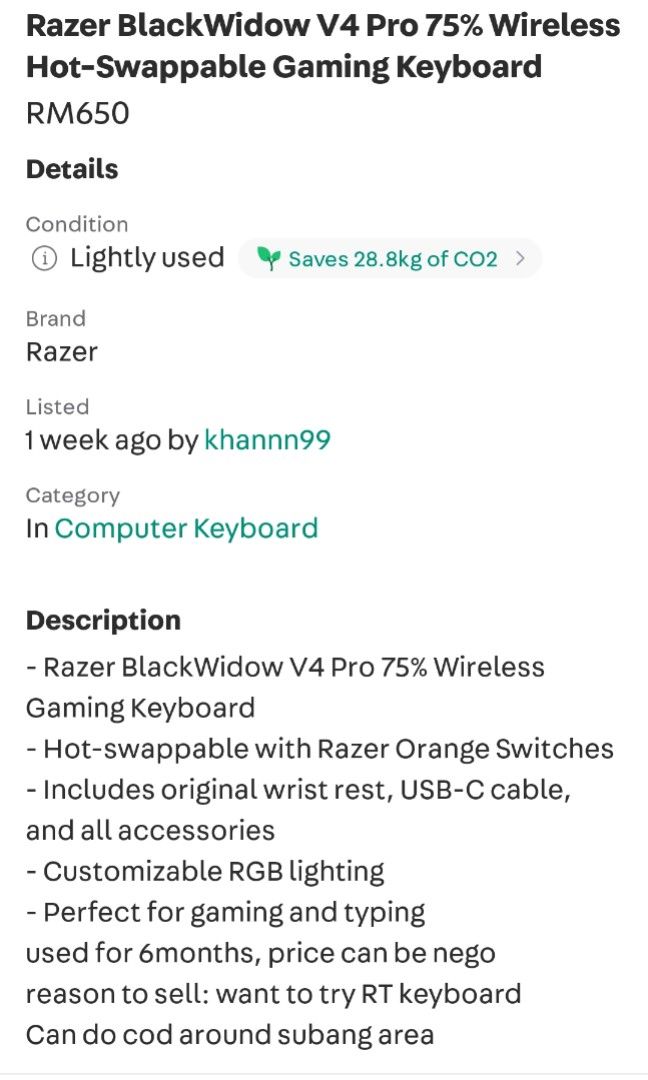
Task: Click the reason to sell line
Action: click(x=273, y=995)
